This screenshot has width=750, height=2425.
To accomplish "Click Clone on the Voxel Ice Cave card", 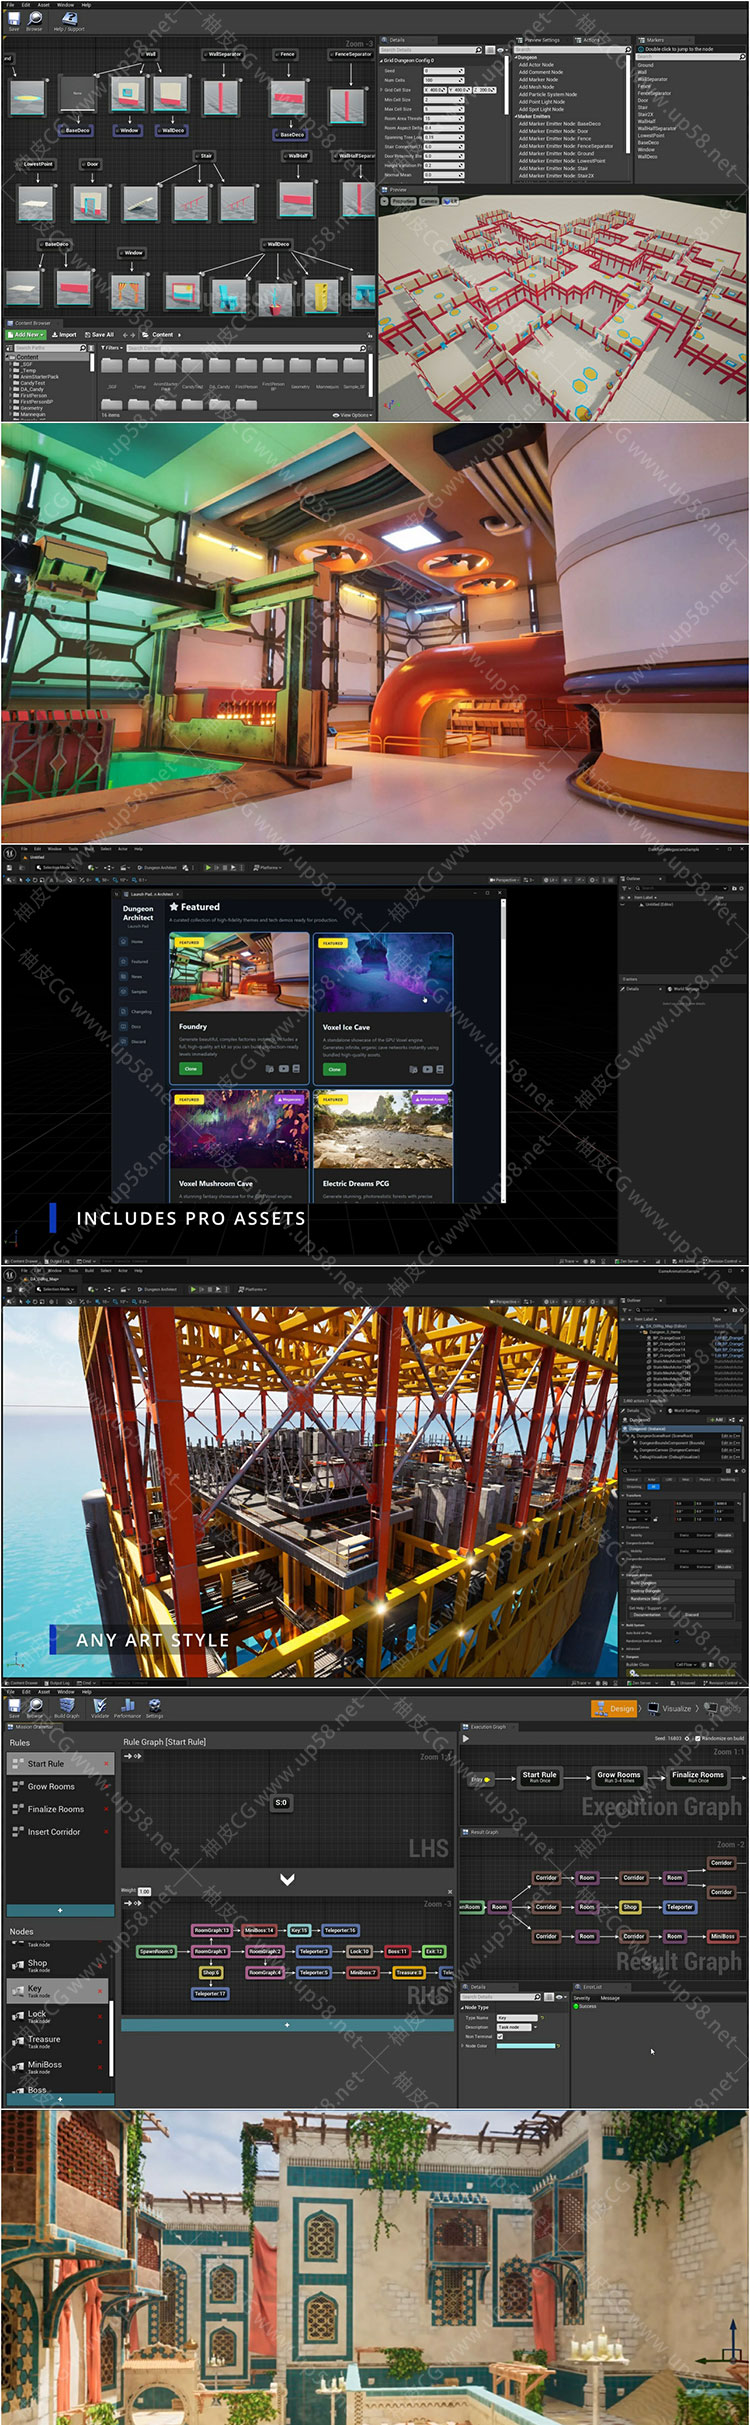I will coord(334,1069).
